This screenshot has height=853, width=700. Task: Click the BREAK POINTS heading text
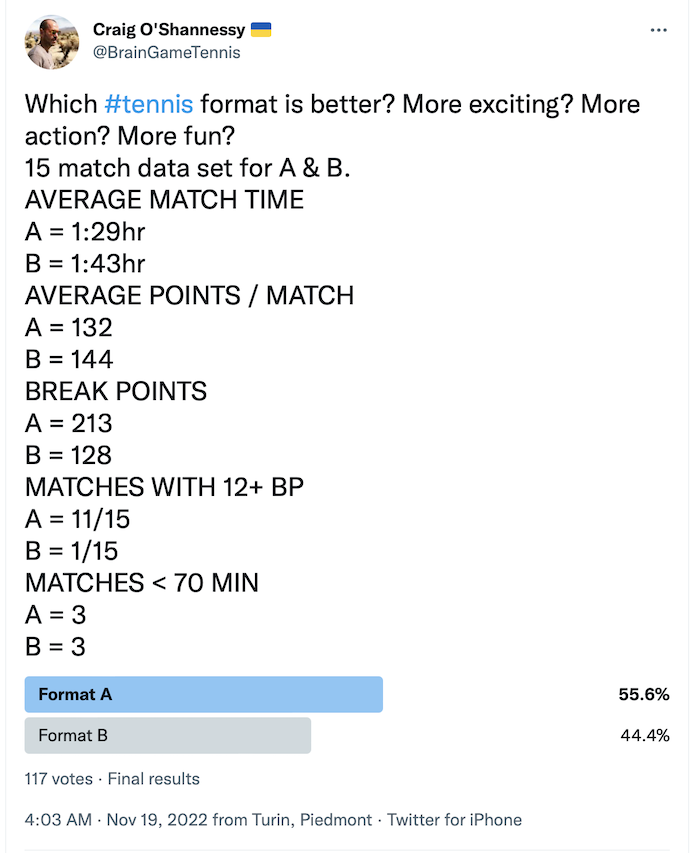pyautogui.click(x=116, y=391)
